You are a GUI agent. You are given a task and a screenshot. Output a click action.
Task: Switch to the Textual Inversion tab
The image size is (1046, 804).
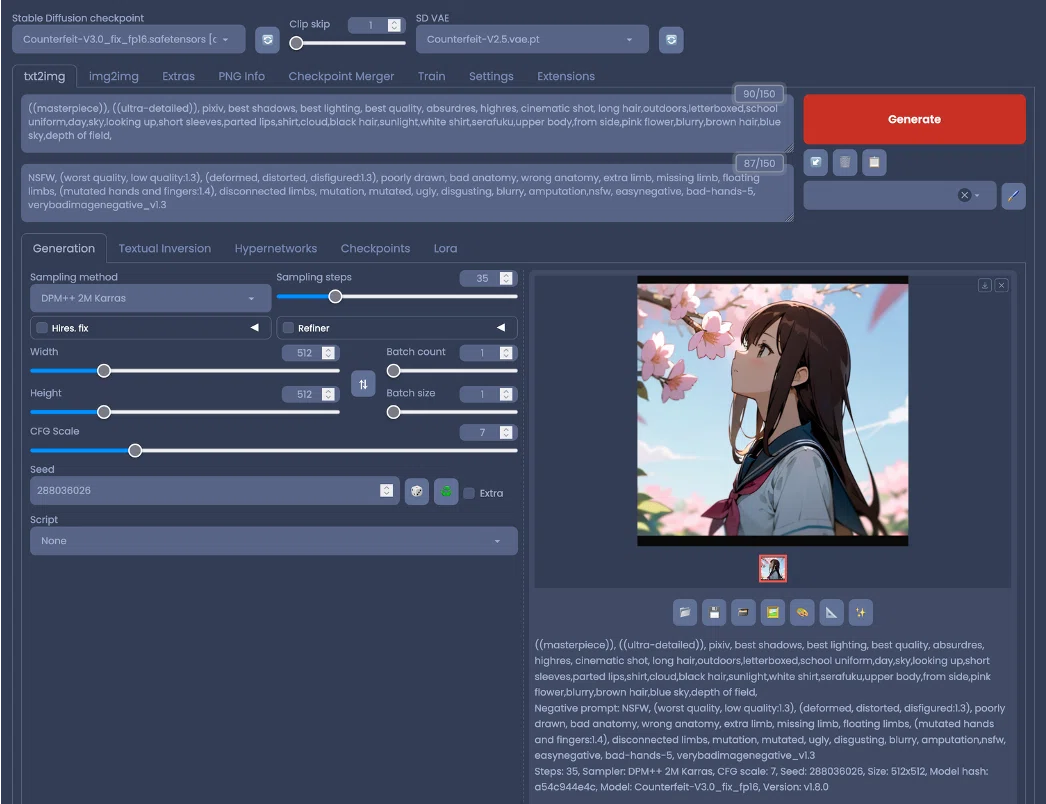(165, 248)
